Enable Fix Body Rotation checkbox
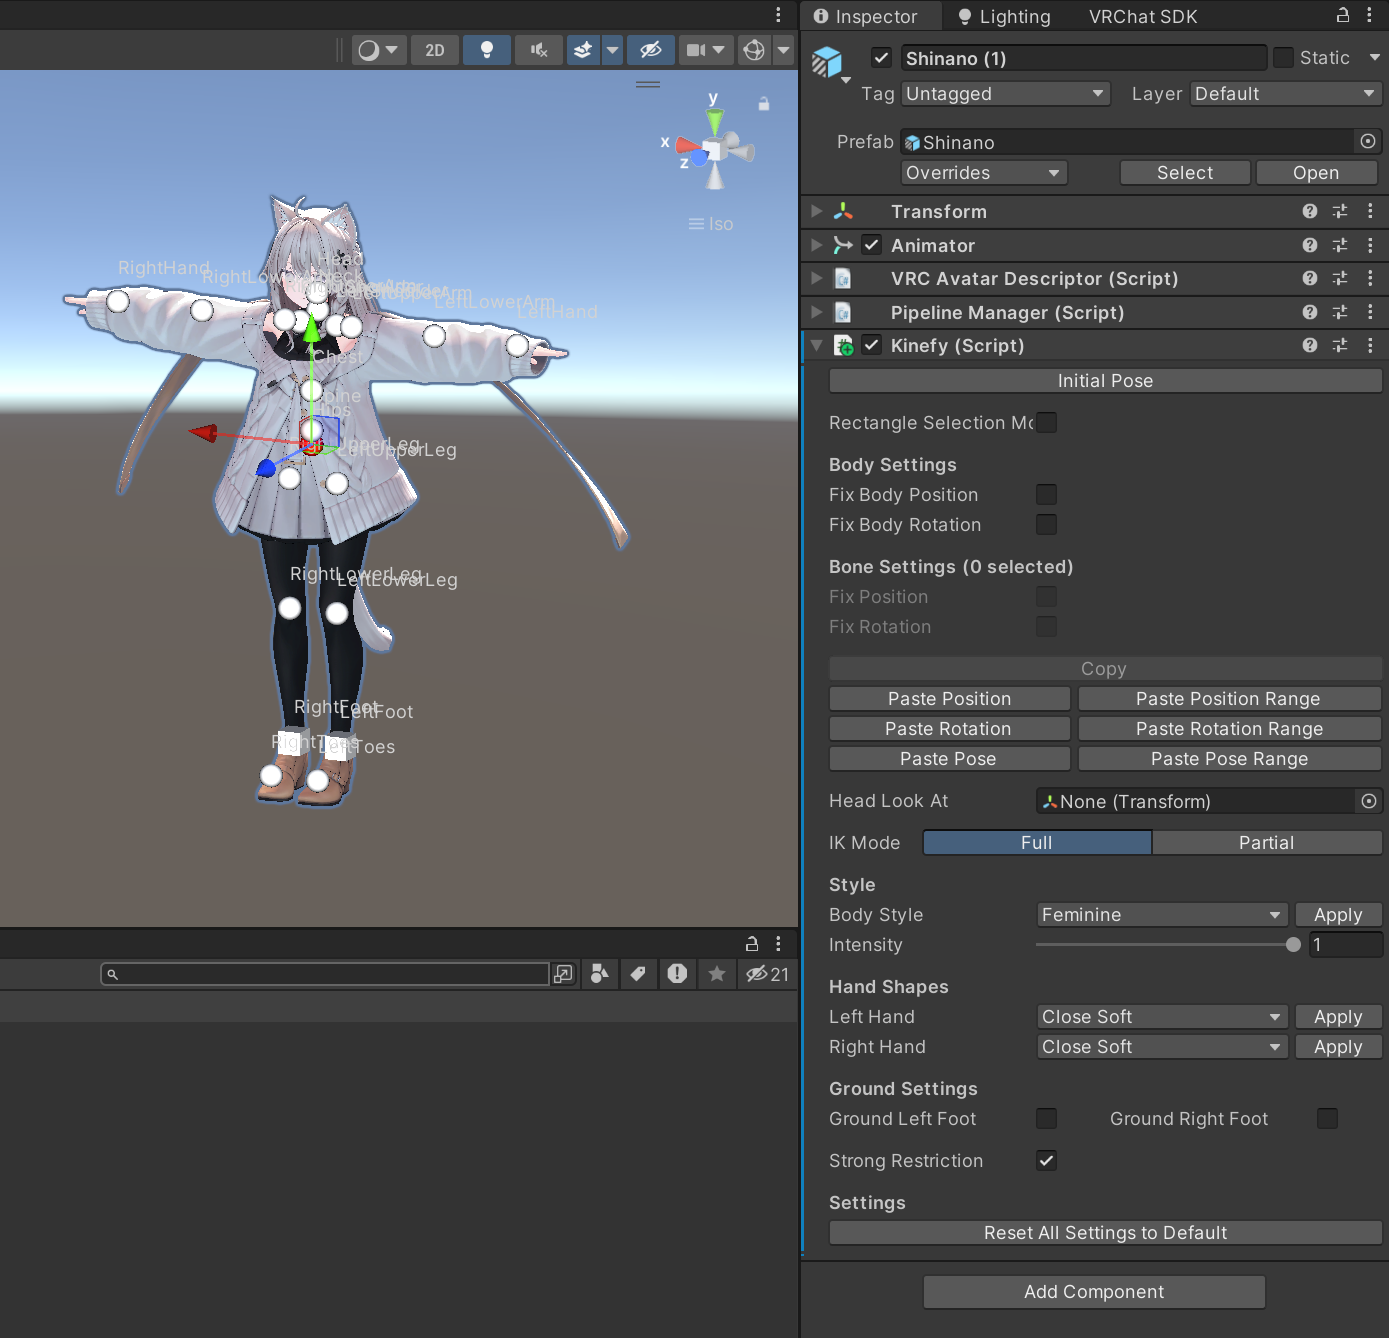 point(1047,524)
